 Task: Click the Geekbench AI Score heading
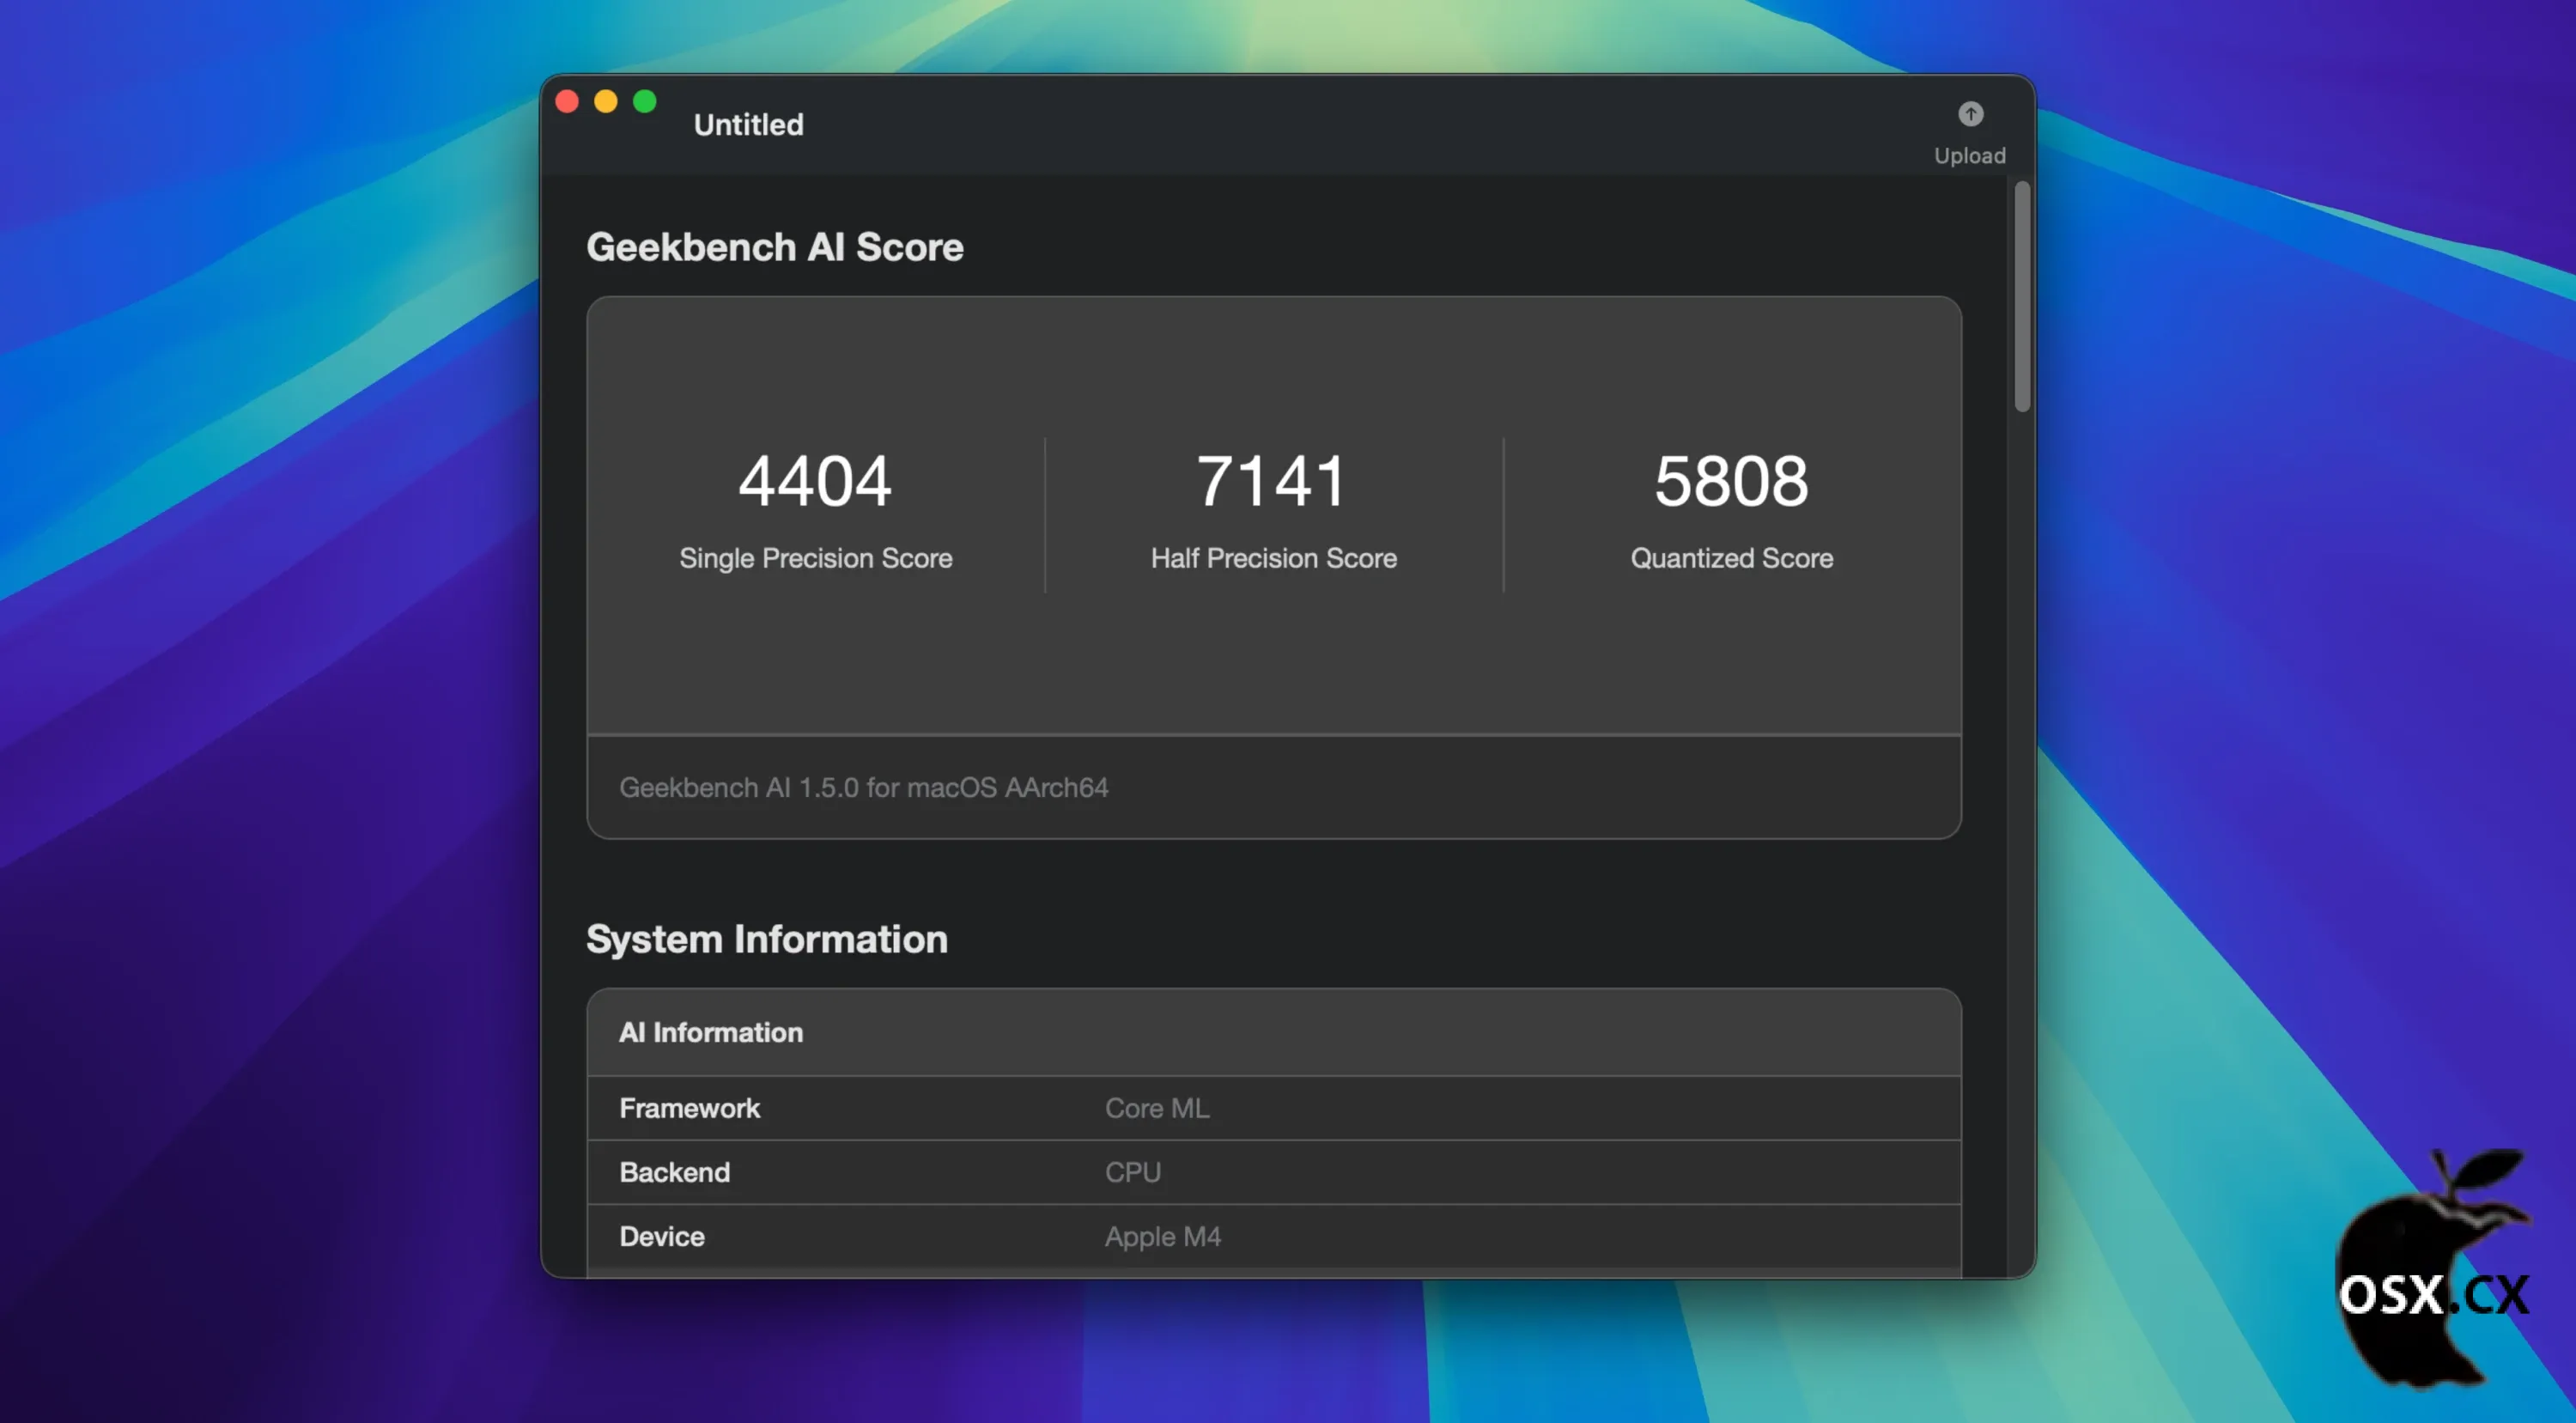[x=775, y=247]
